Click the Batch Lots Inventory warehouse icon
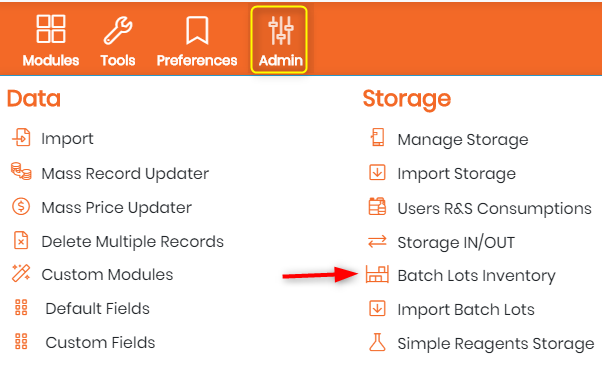602x365 pixels. (x=377, y=274)
